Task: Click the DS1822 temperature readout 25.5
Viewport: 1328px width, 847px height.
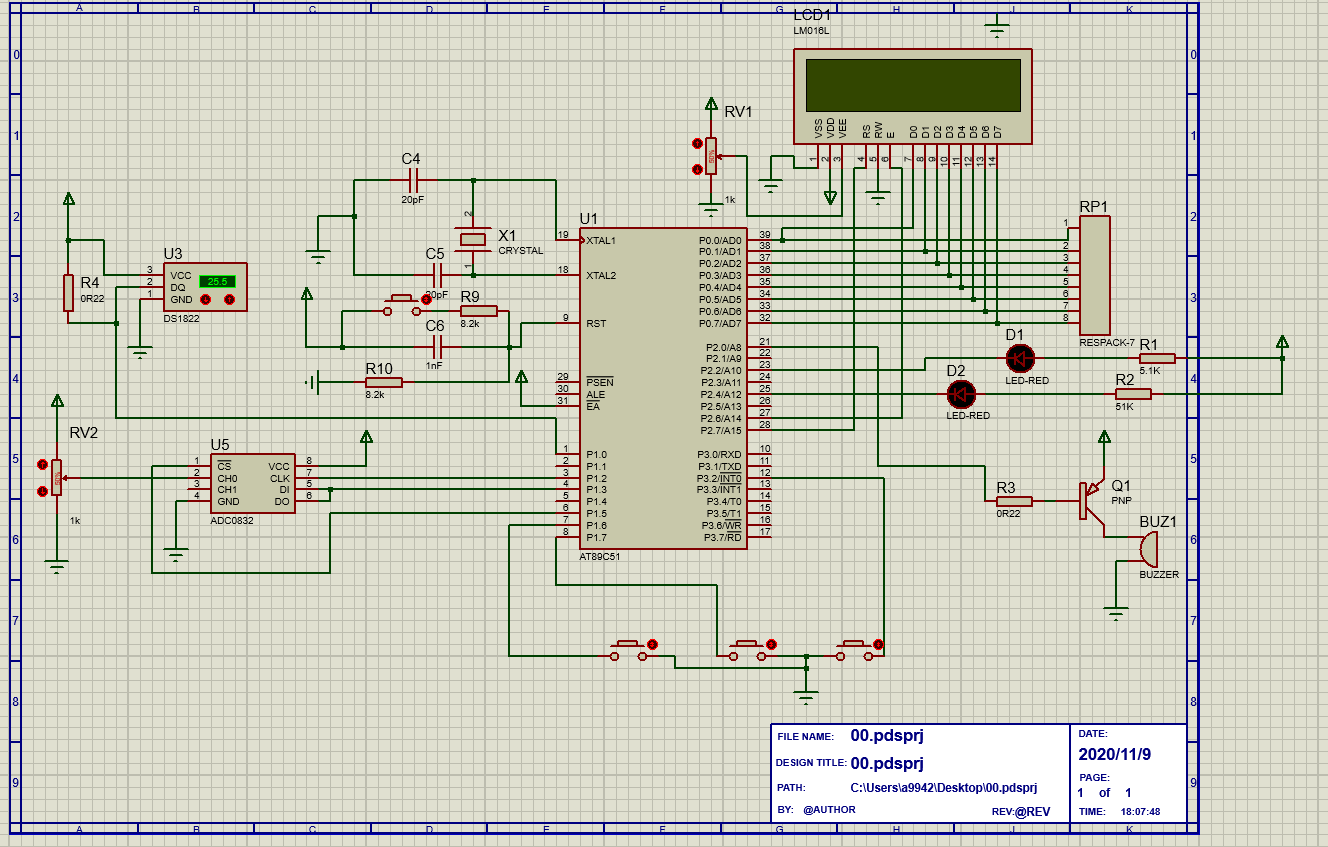Action: pos(219,281)
